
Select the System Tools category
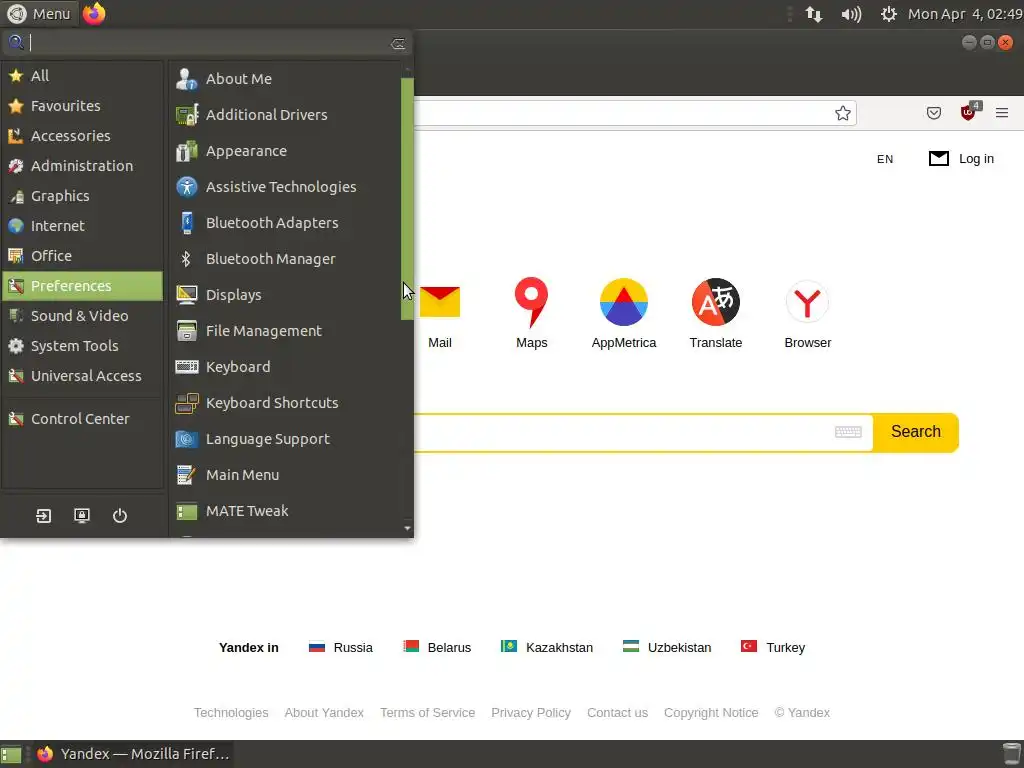coord(82,346)
